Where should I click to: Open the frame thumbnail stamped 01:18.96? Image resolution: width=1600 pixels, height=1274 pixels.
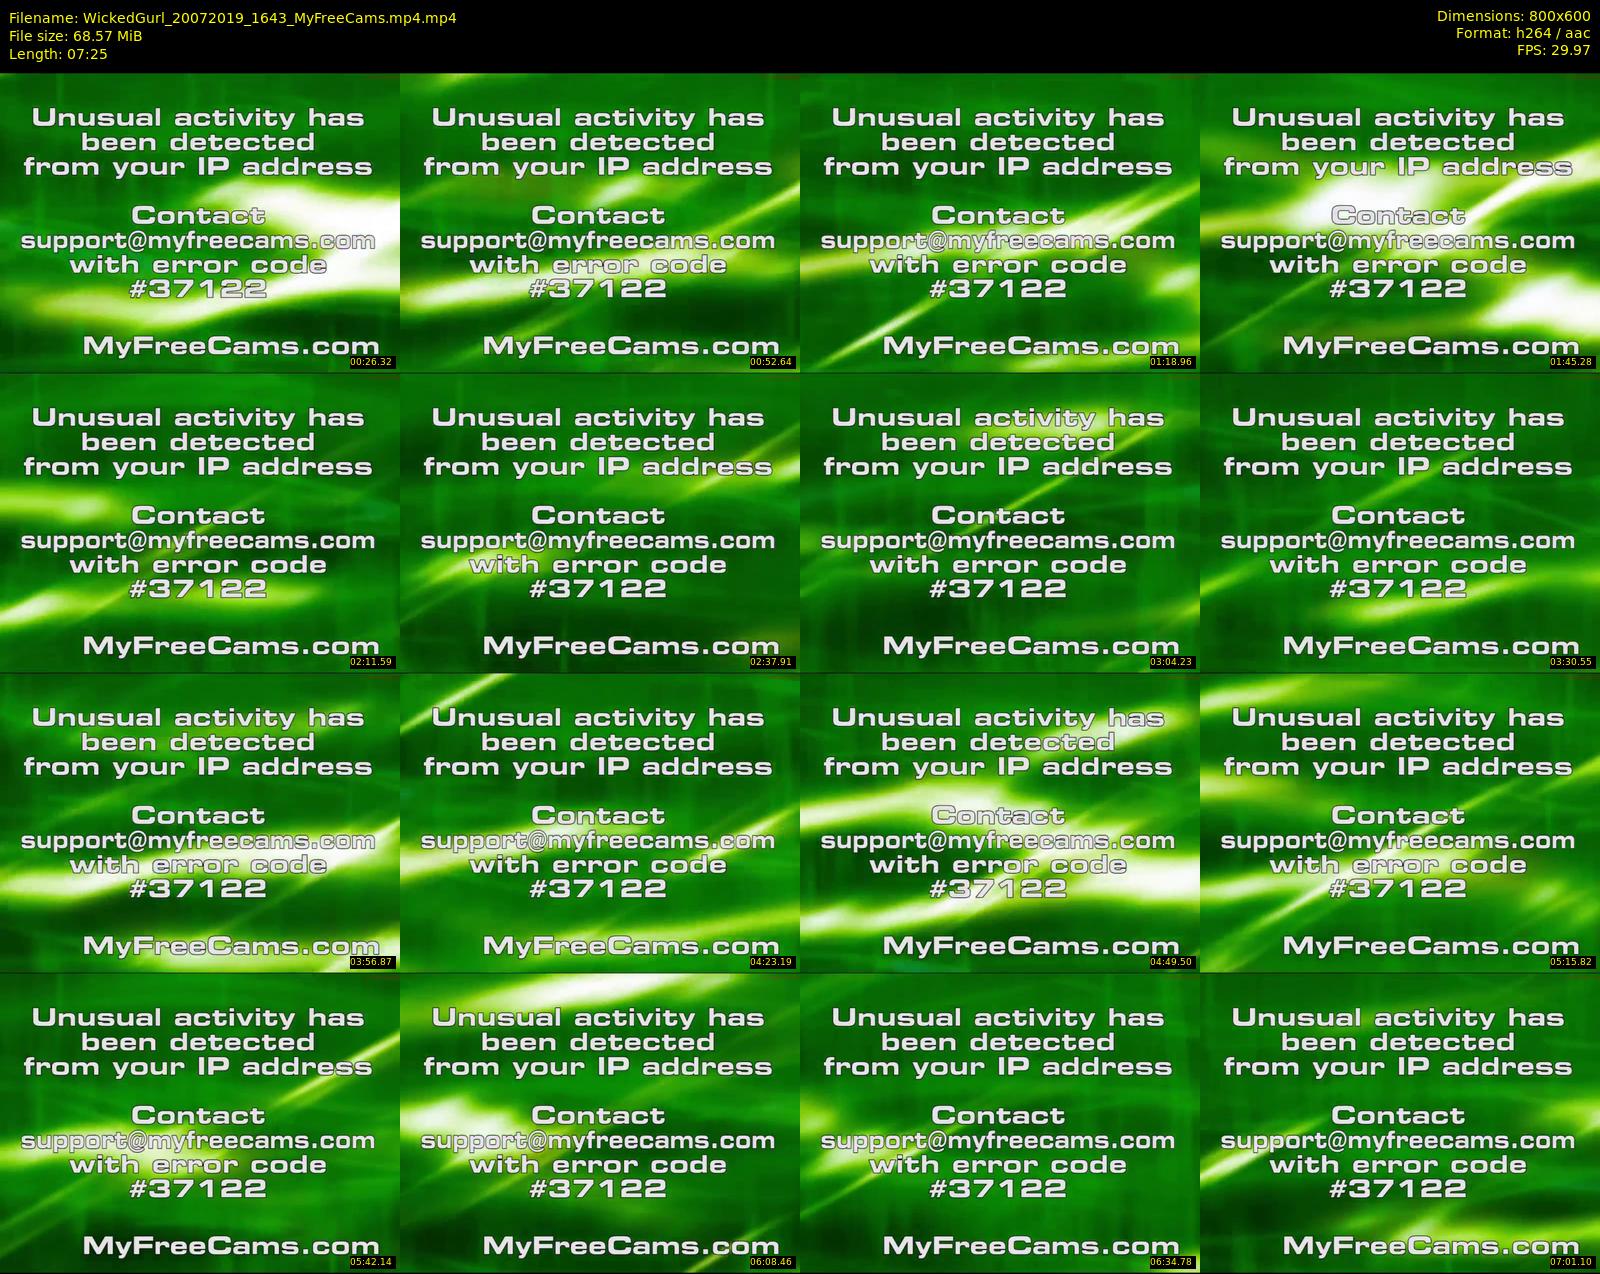1000,222
